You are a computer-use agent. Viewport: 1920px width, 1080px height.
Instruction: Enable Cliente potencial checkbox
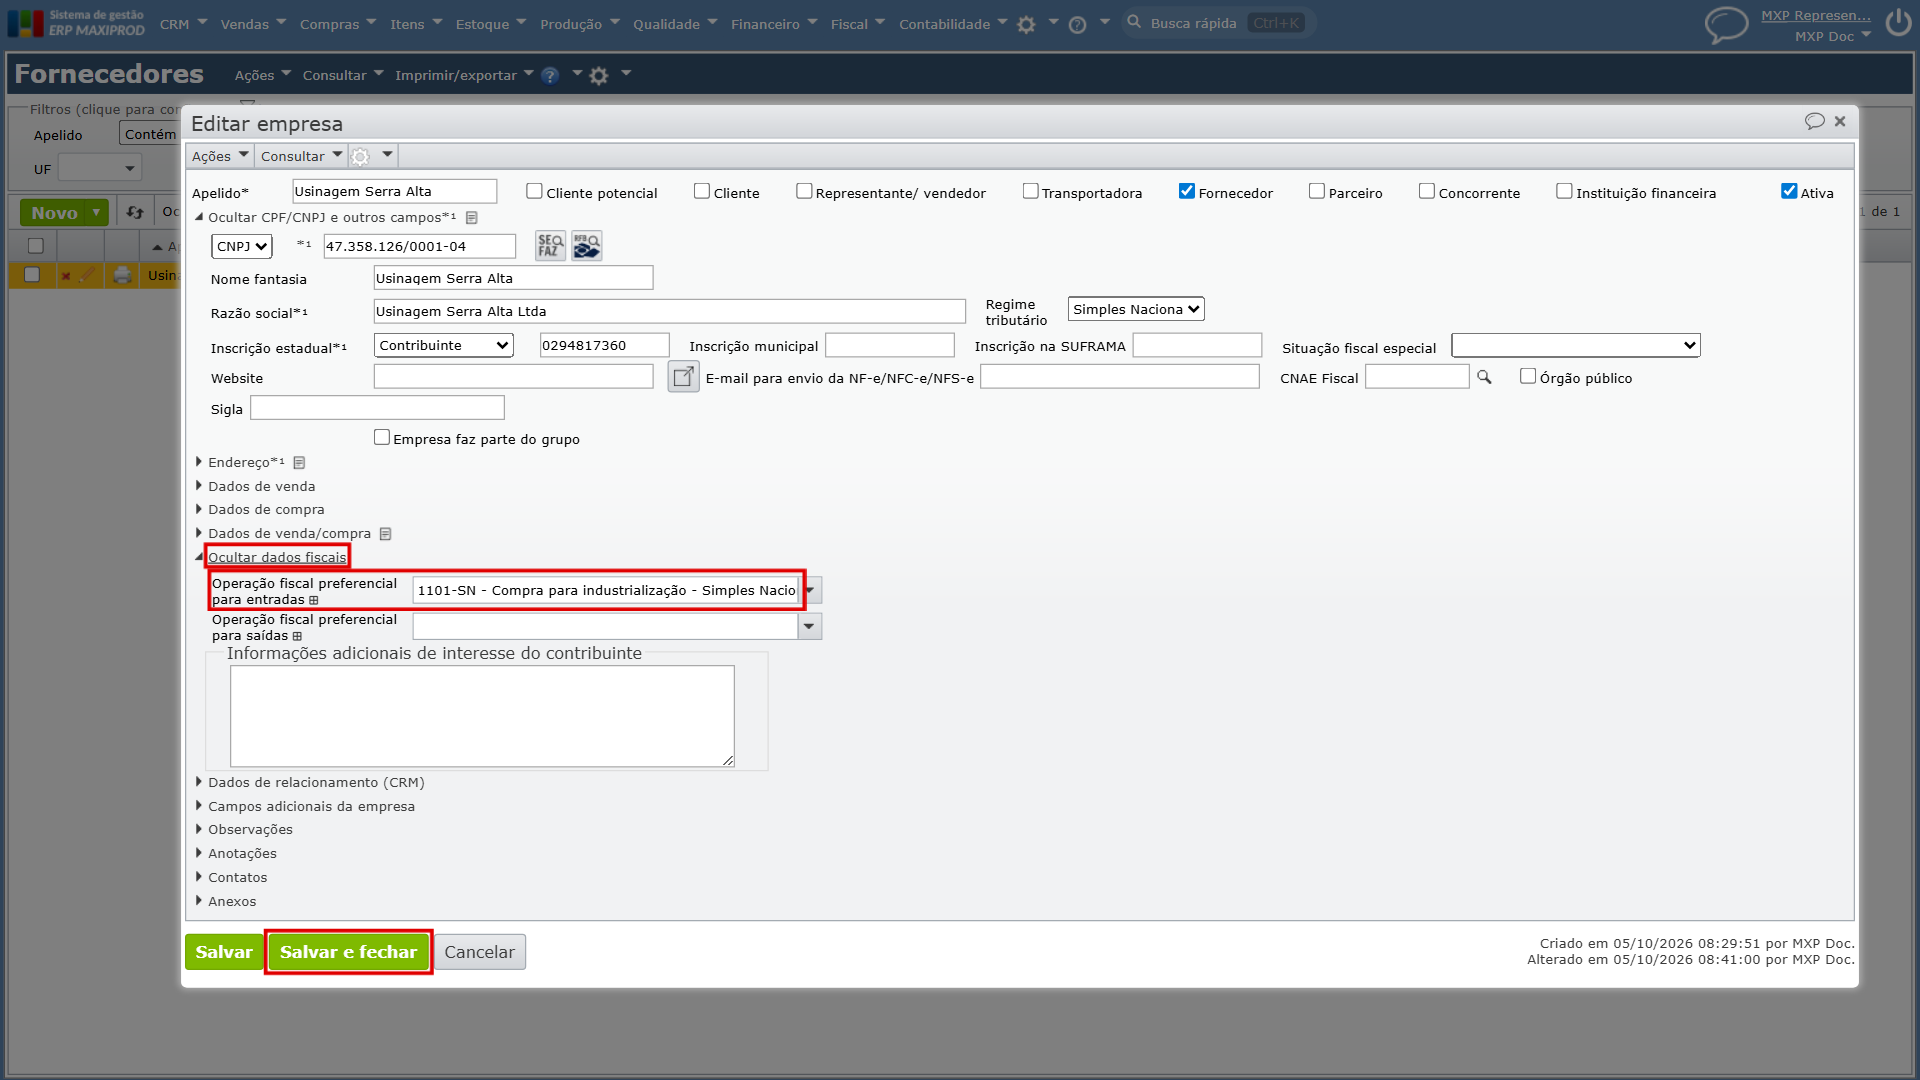click(x=534, y=191)
